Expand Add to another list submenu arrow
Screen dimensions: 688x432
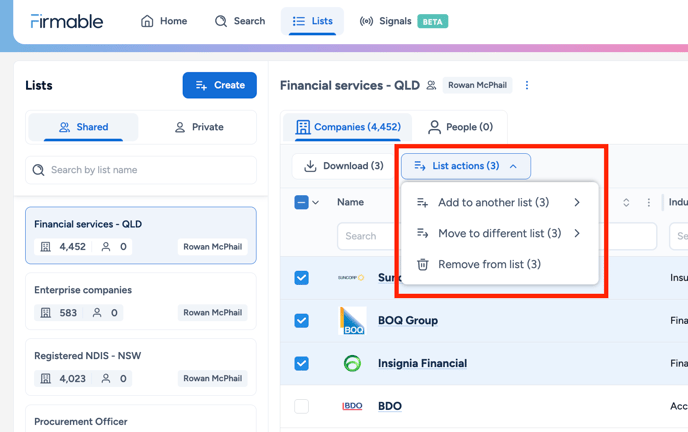coord(577,202)
